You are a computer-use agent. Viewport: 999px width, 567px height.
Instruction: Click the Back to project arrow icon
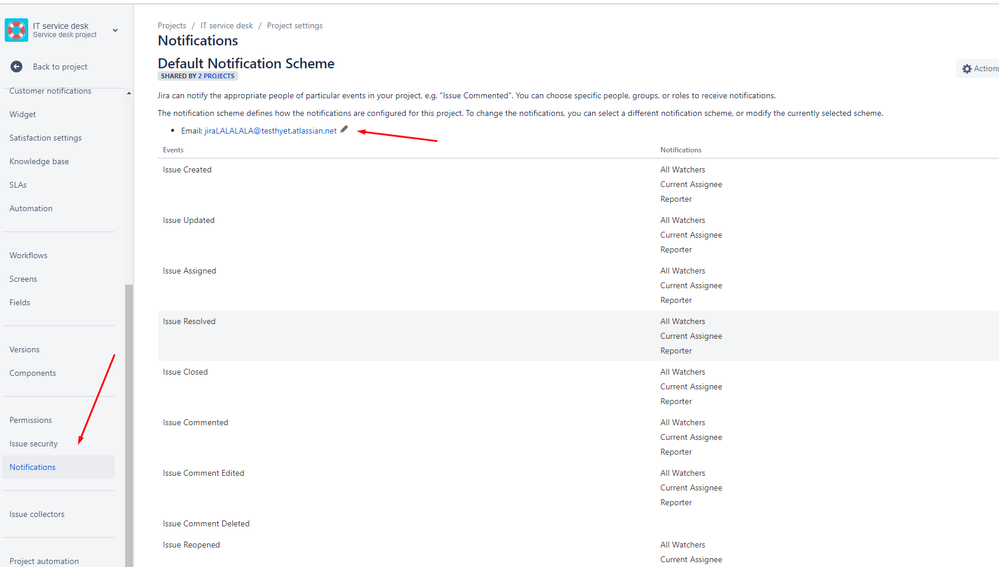pos(17,66)
